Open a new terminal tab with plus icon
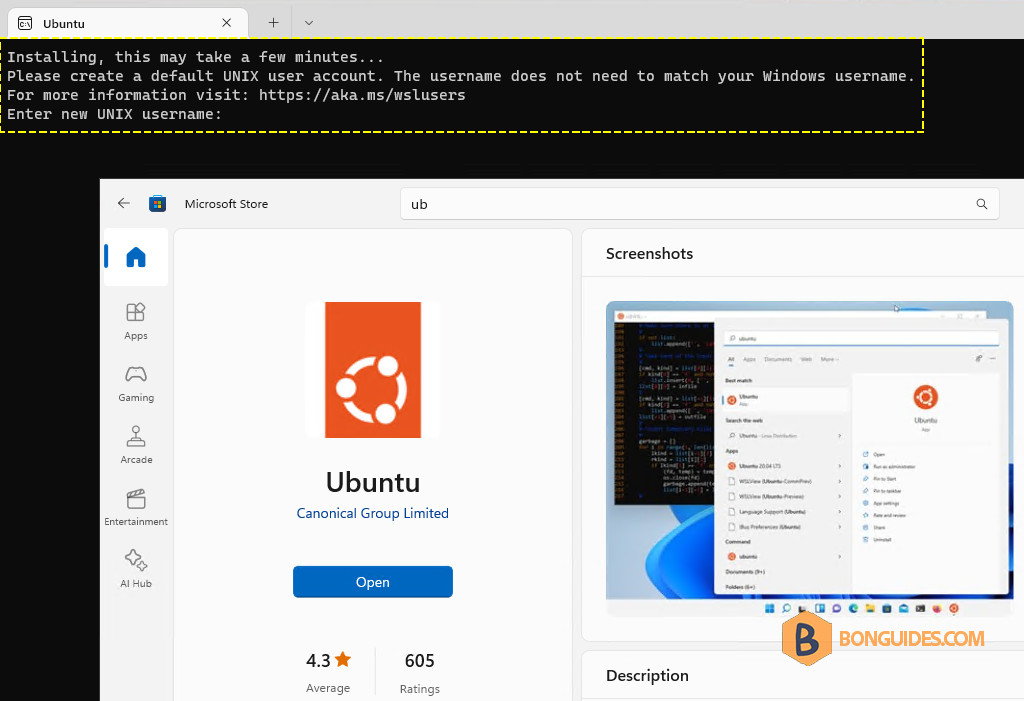1024x701 pixels. pyautogui.click(x=273, y=23)
